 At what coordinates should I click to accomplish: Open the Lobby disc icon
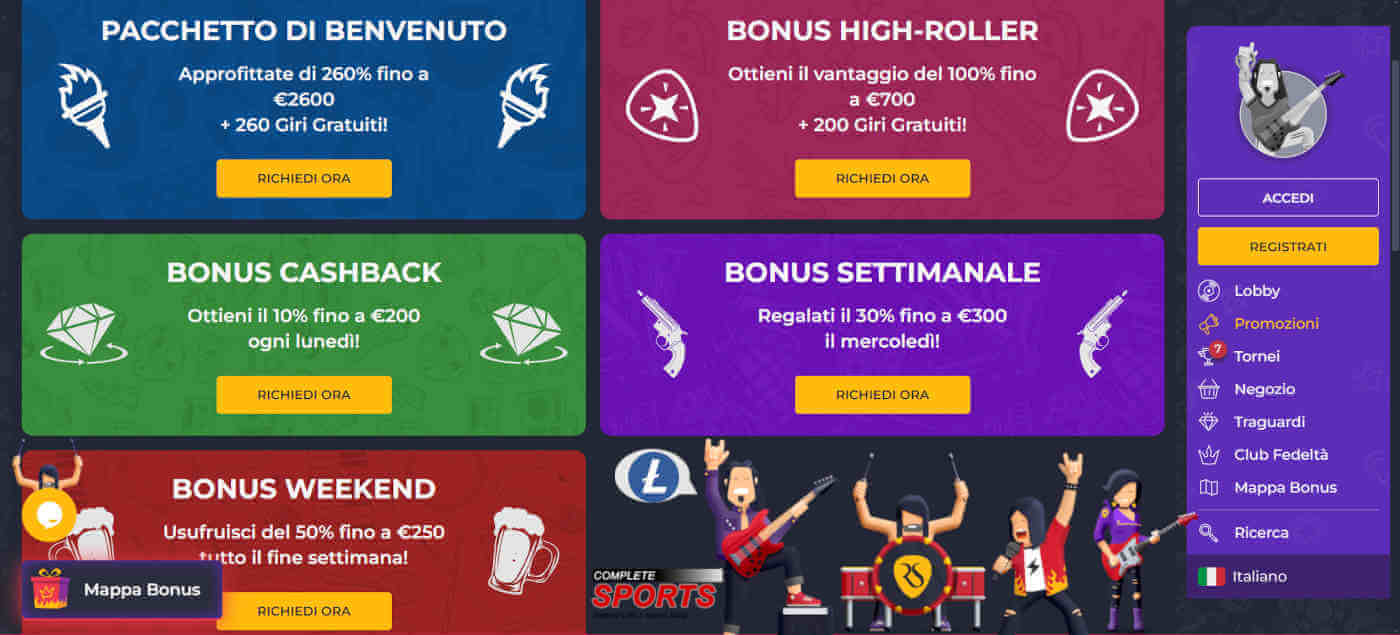pos(1209,291)
